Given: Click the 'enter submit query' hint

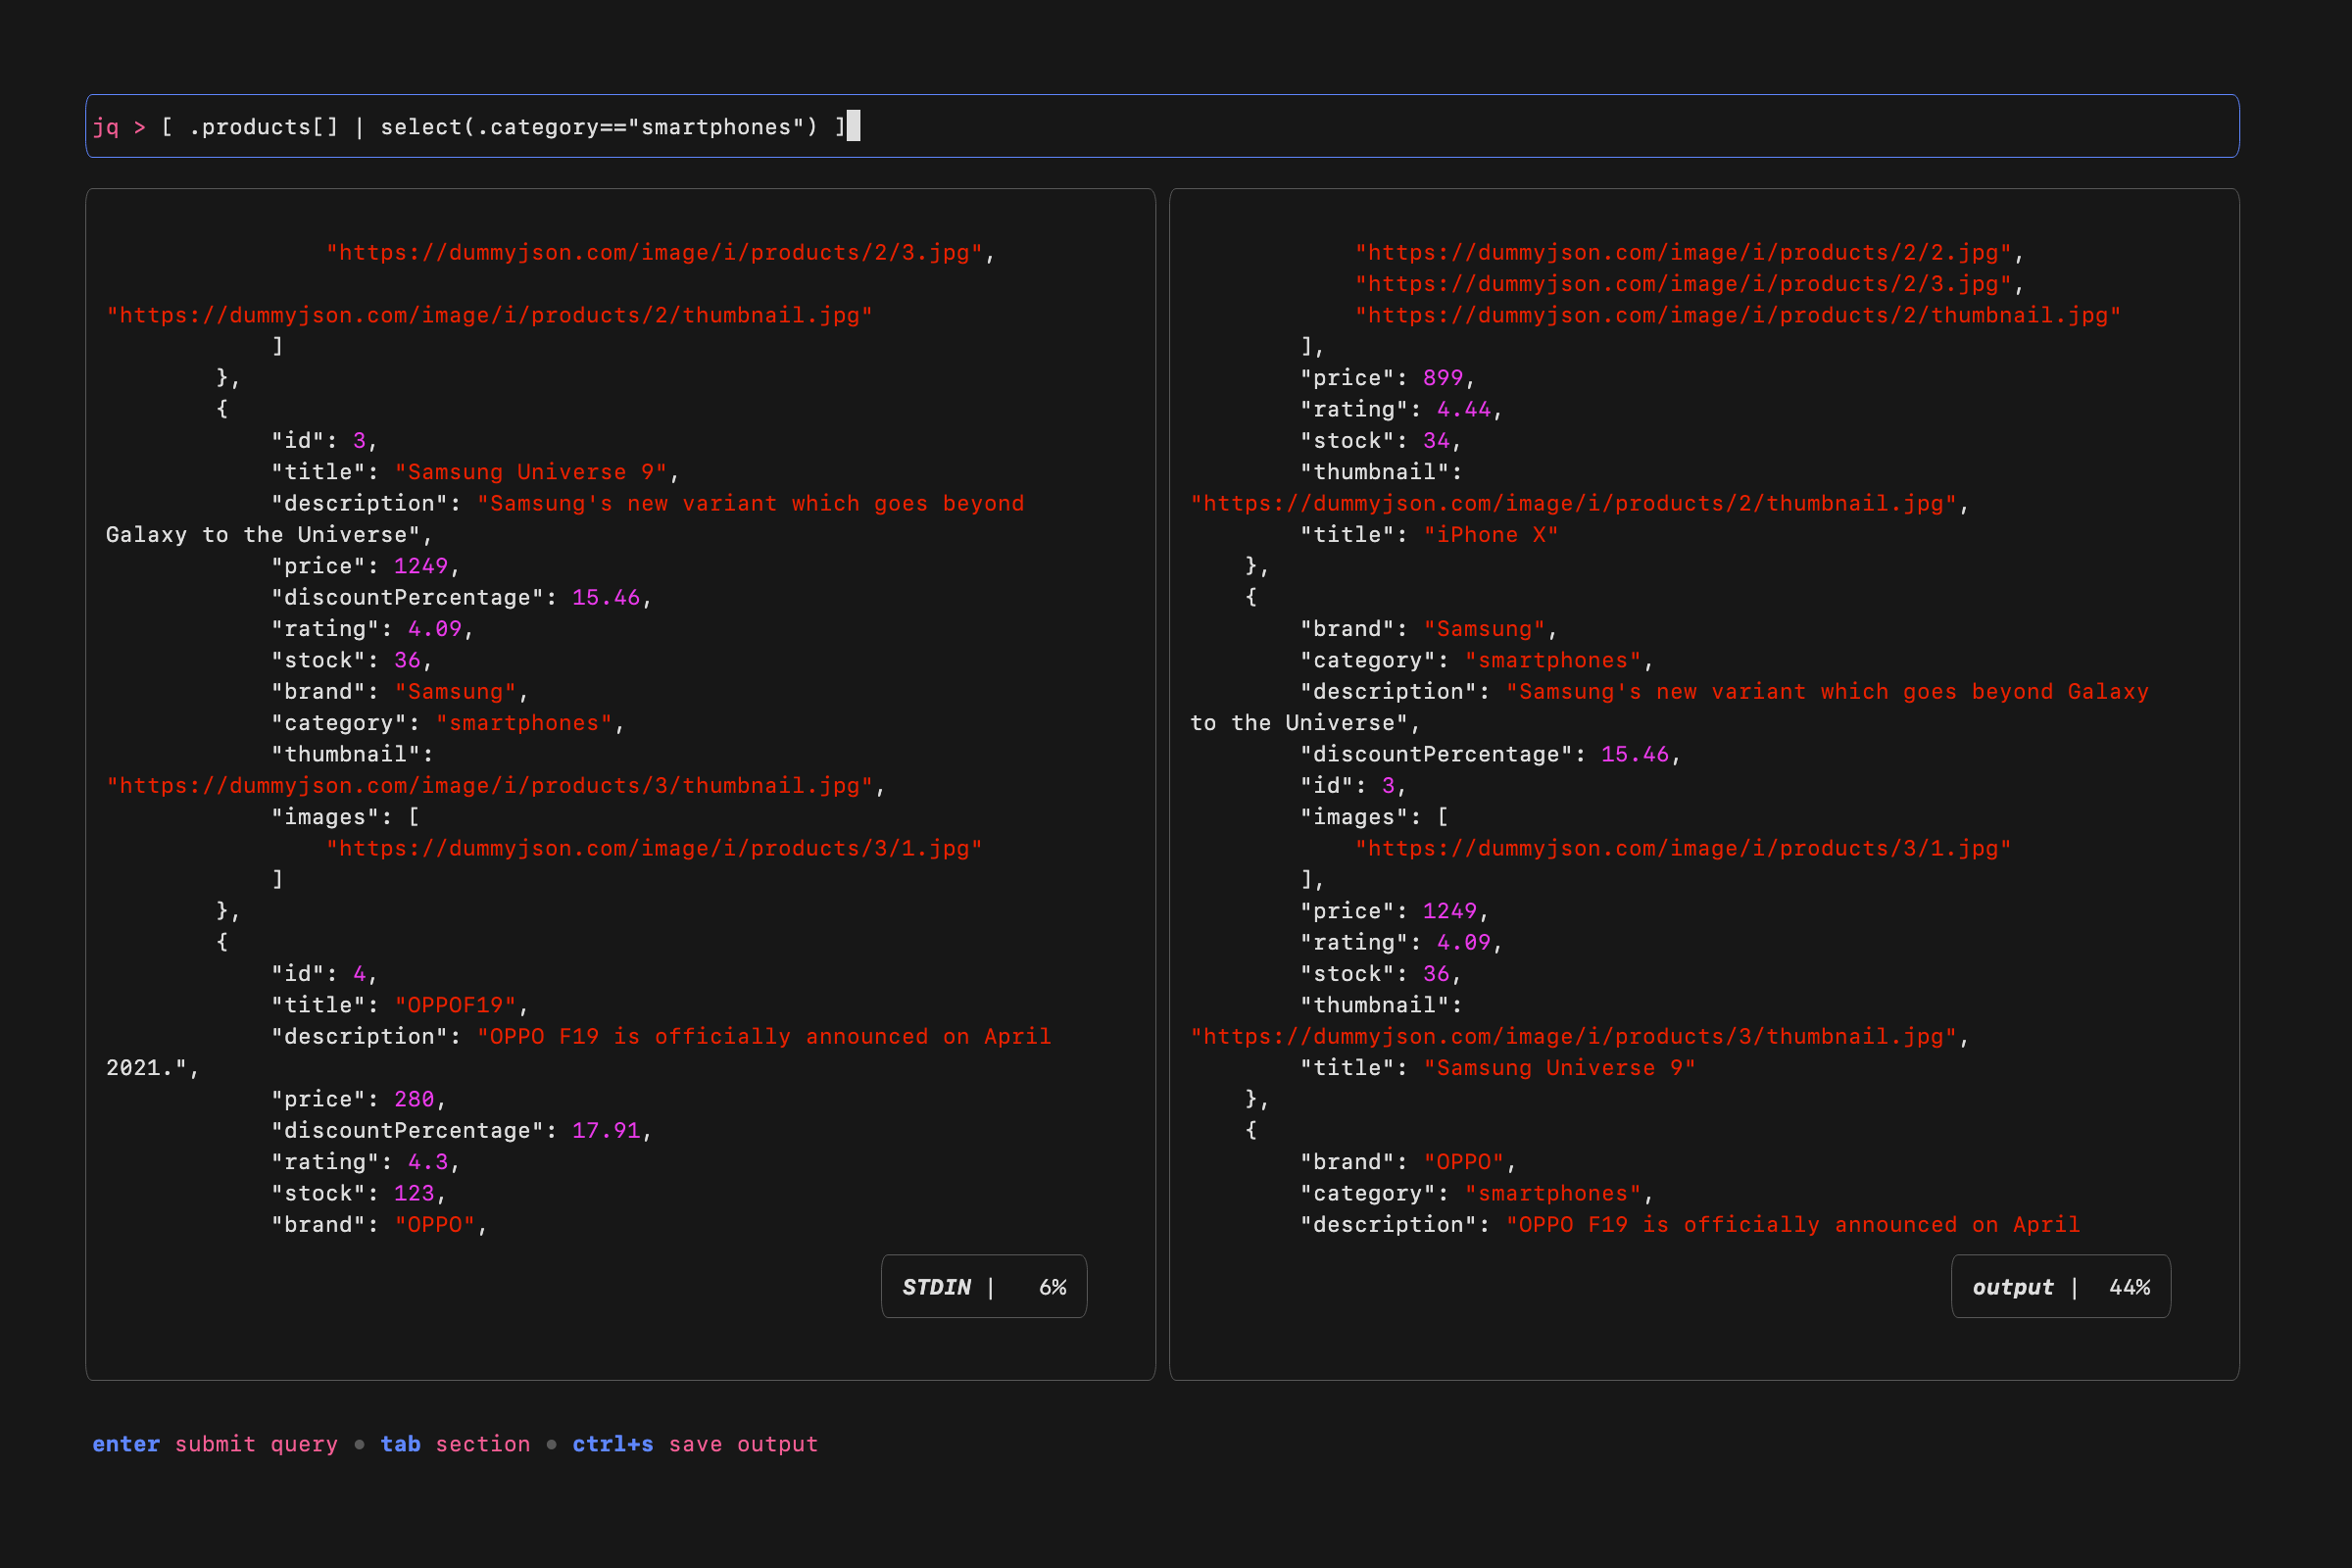Looking at the screenshot, I should tap(215, 1443).
